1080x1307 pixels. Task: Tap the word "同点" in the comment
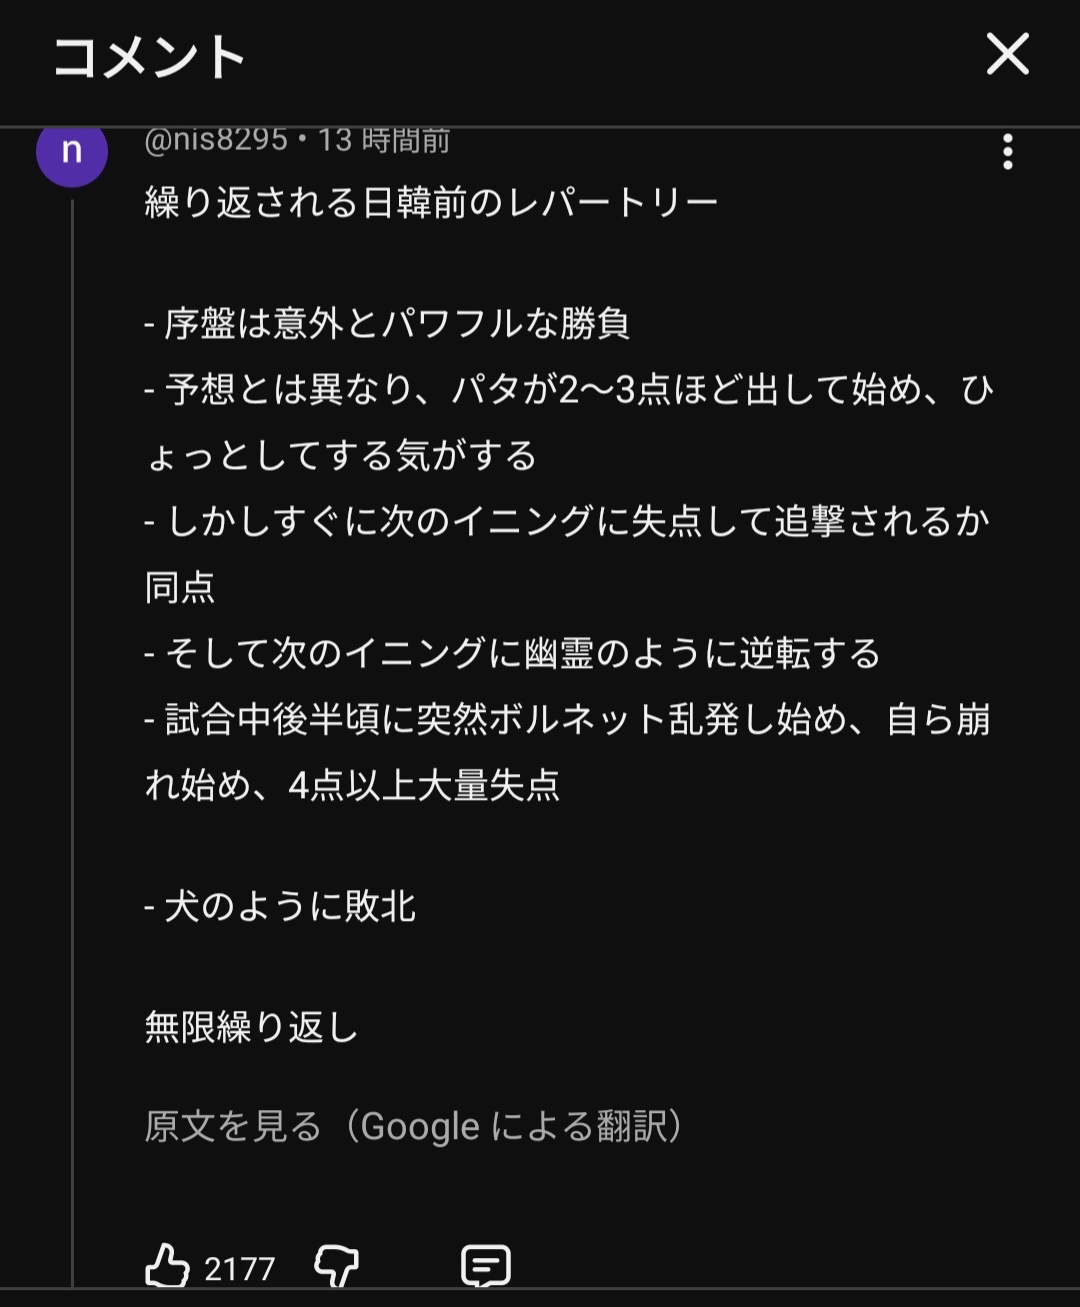180,587
